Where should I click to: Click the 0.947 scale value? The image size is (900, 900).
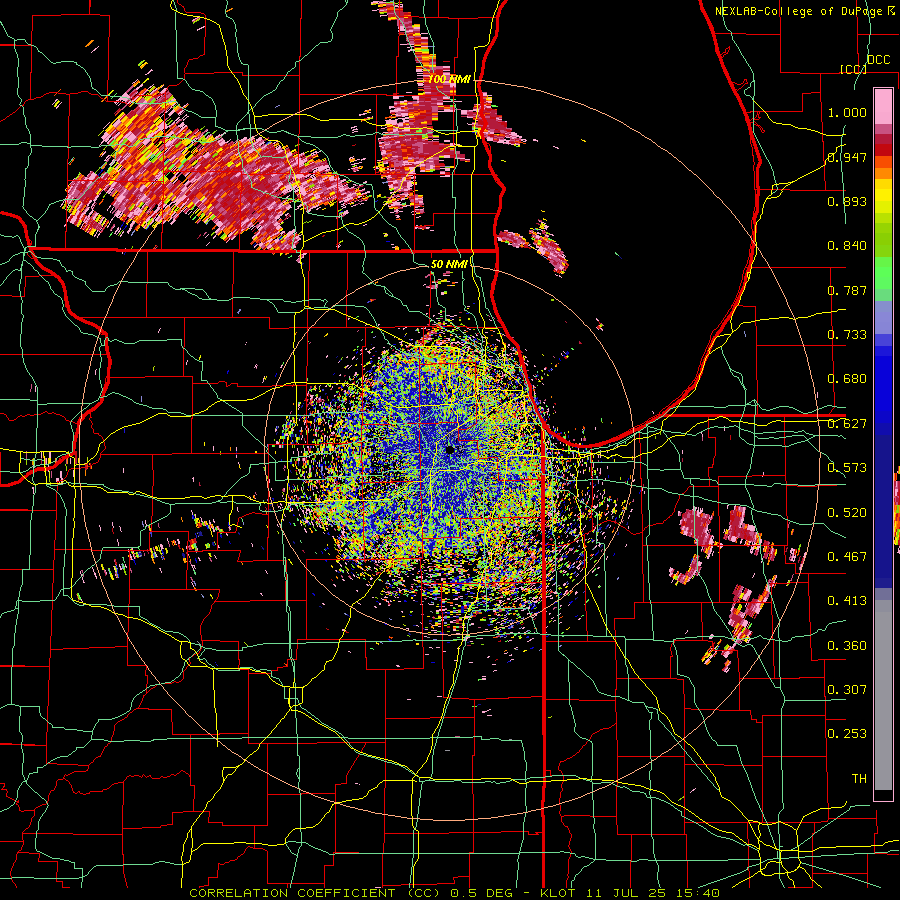tap(847, 157)
